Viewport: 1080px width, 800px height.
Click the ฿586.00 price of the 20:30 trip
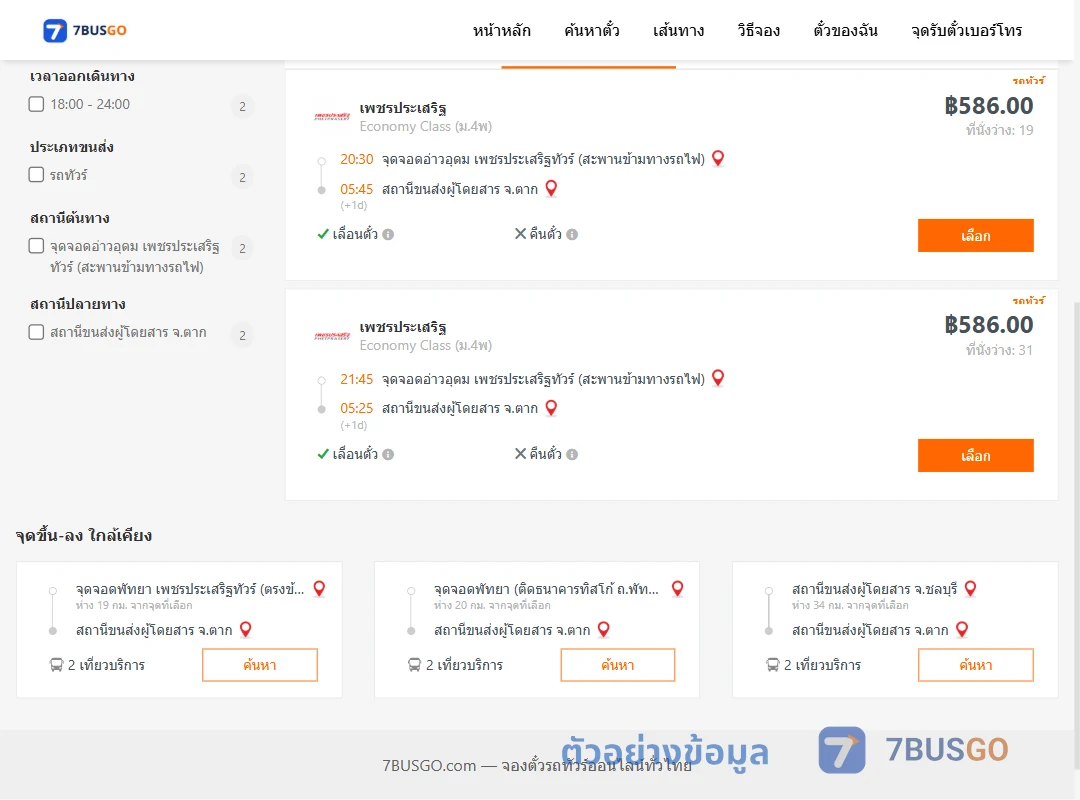tap(988, 105)
